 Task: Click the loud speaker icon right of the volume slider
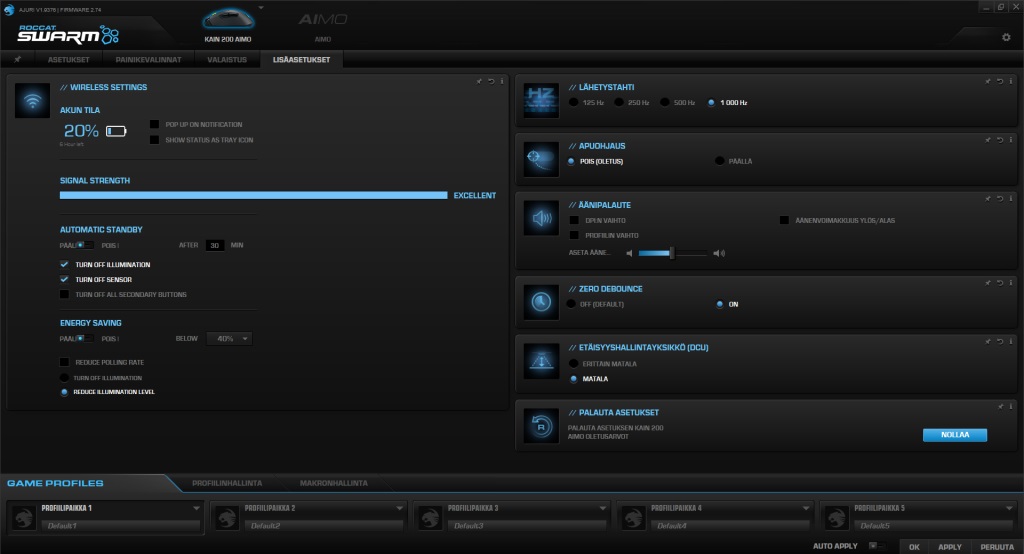click(719, 254)
